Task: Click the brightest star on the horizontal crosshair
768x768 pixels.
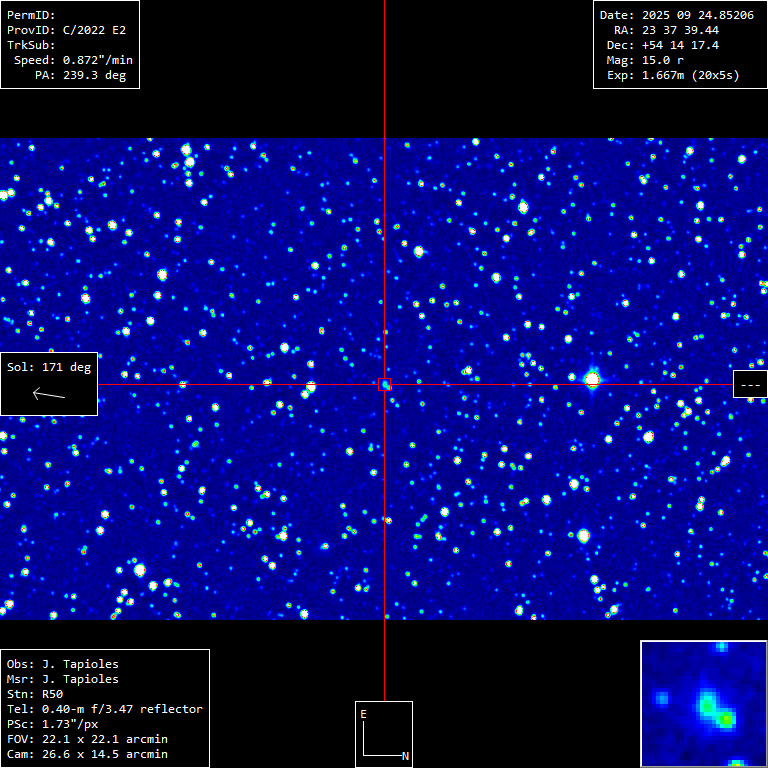Action: [592, 379]
